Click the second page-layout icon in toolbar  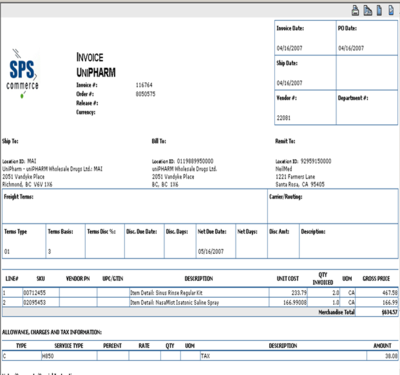click(368, 11)
